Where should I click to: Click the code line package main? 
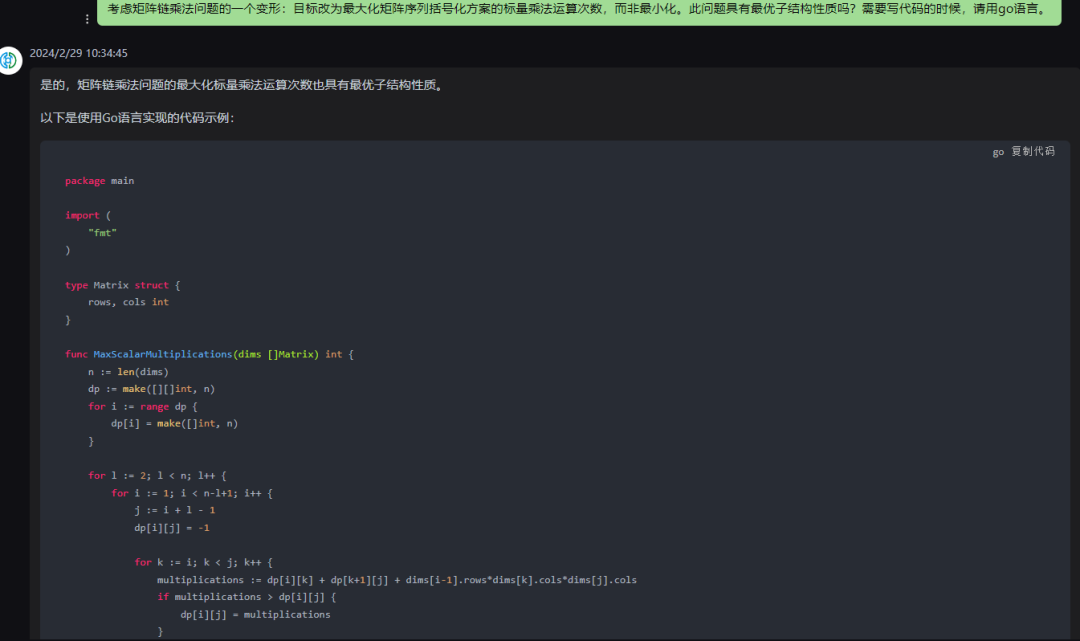coord(100,180)
